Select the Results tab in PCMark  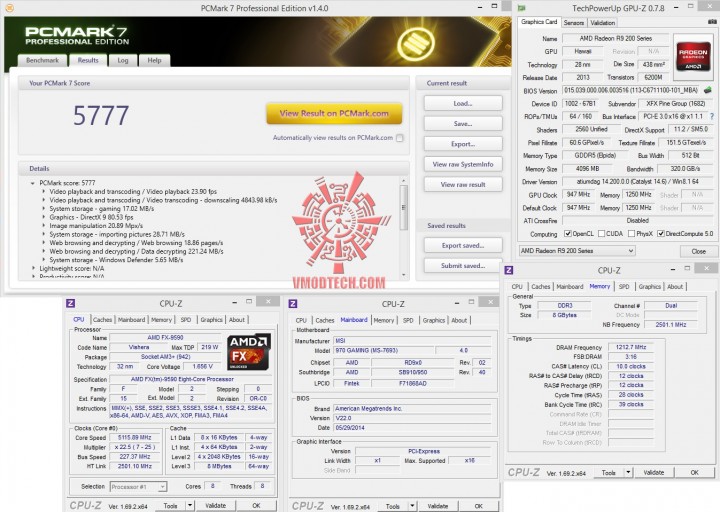tap(88, 60)
